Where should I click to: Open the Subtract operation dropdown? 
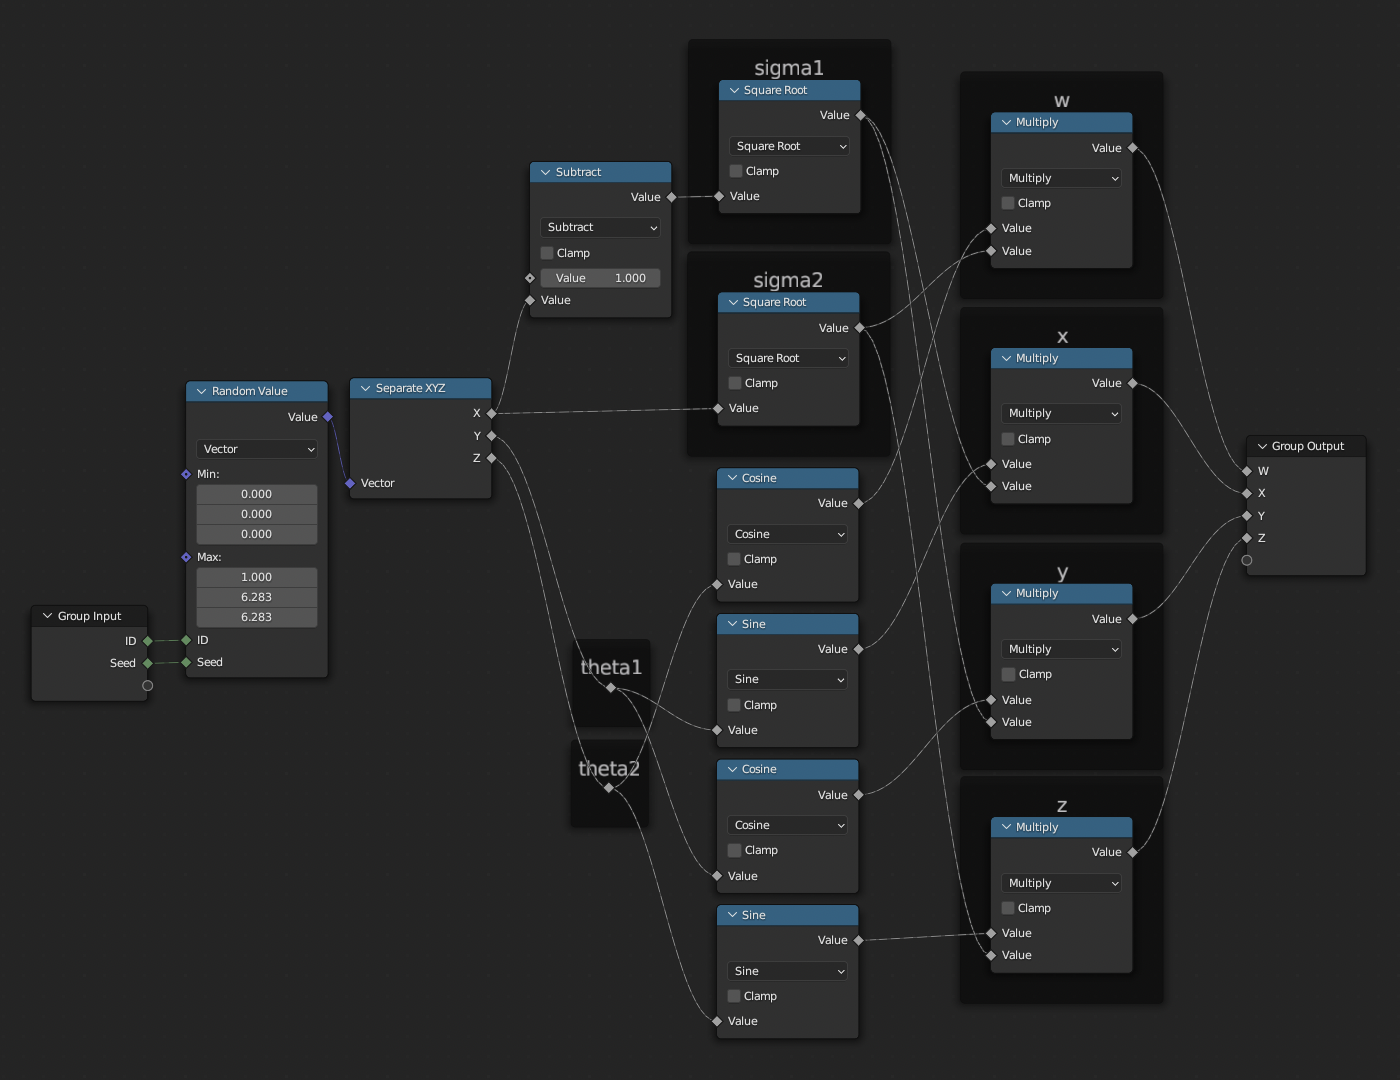pos(600,227)
